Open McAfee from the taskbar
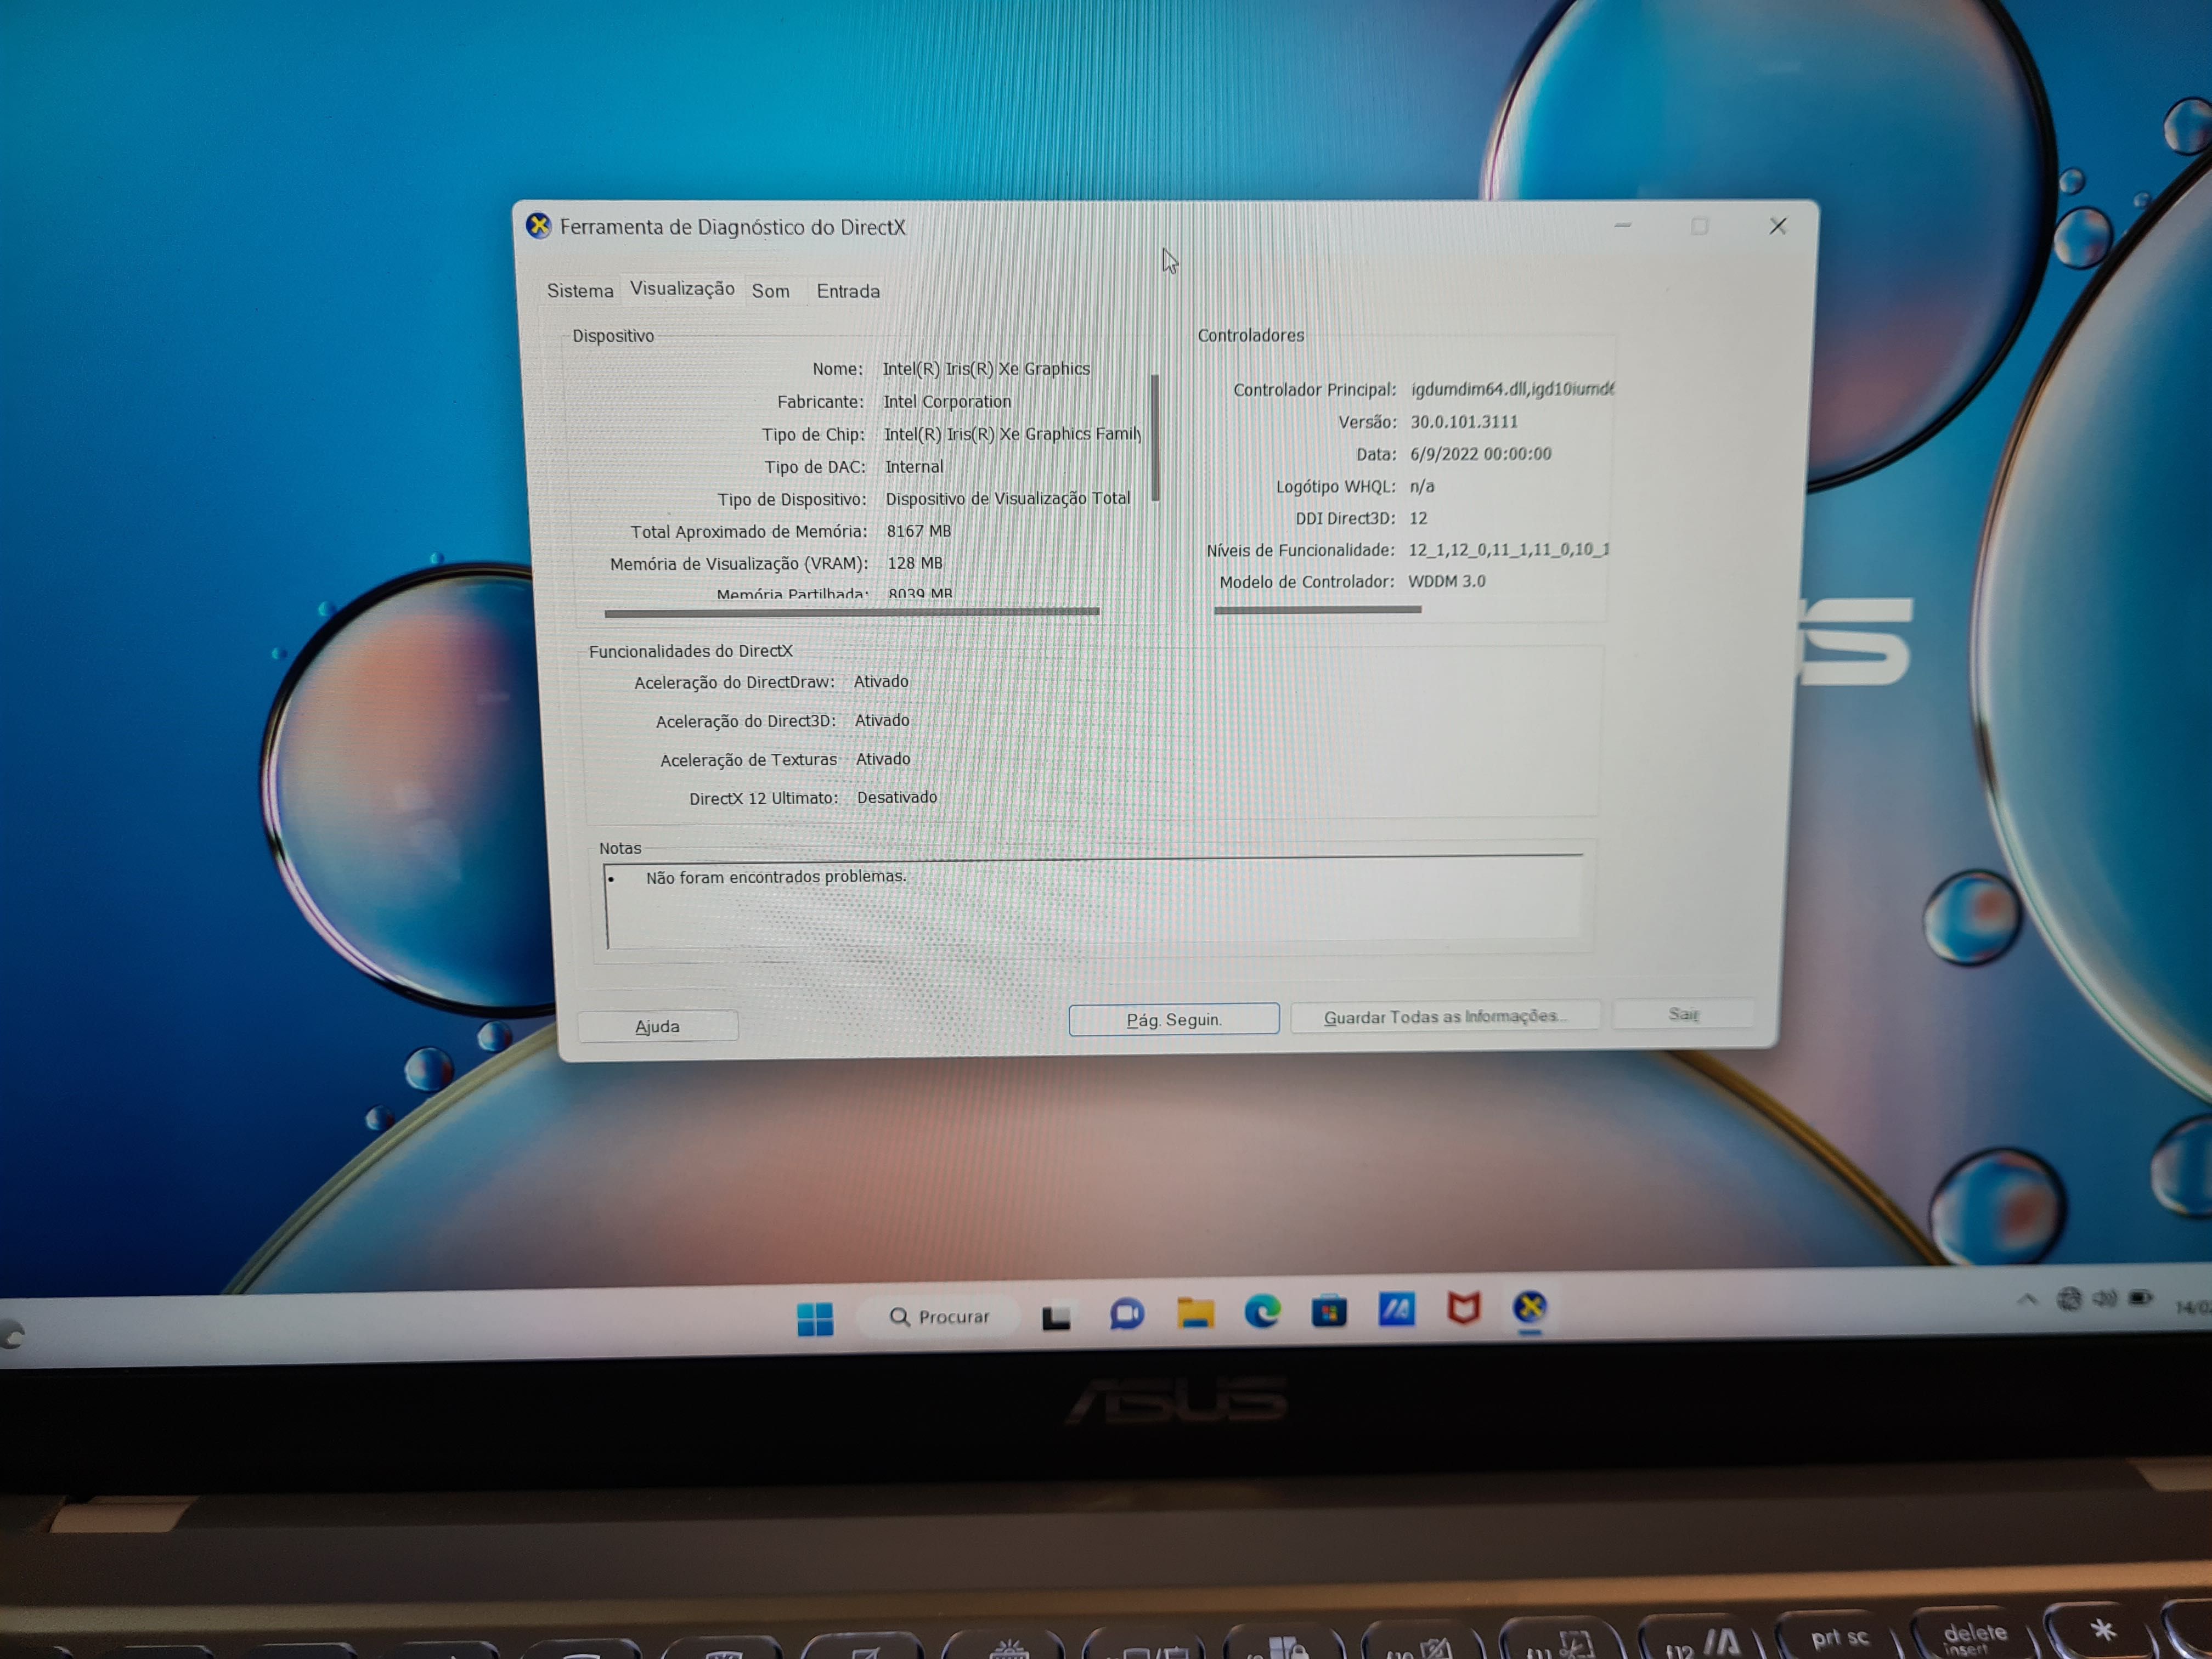The height and width of the screenshot is (1659, 2212). (1463, 1308)
